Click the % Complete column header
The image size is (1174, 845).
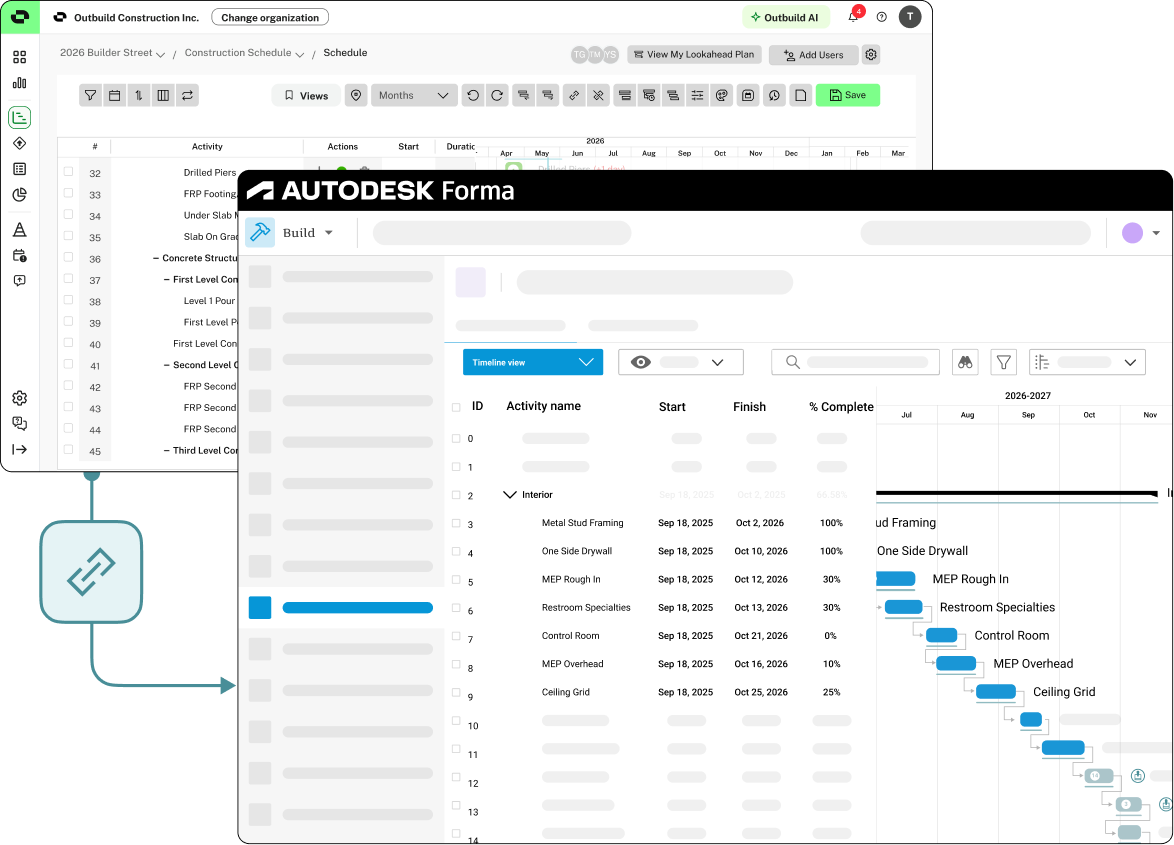coord(841,407)
